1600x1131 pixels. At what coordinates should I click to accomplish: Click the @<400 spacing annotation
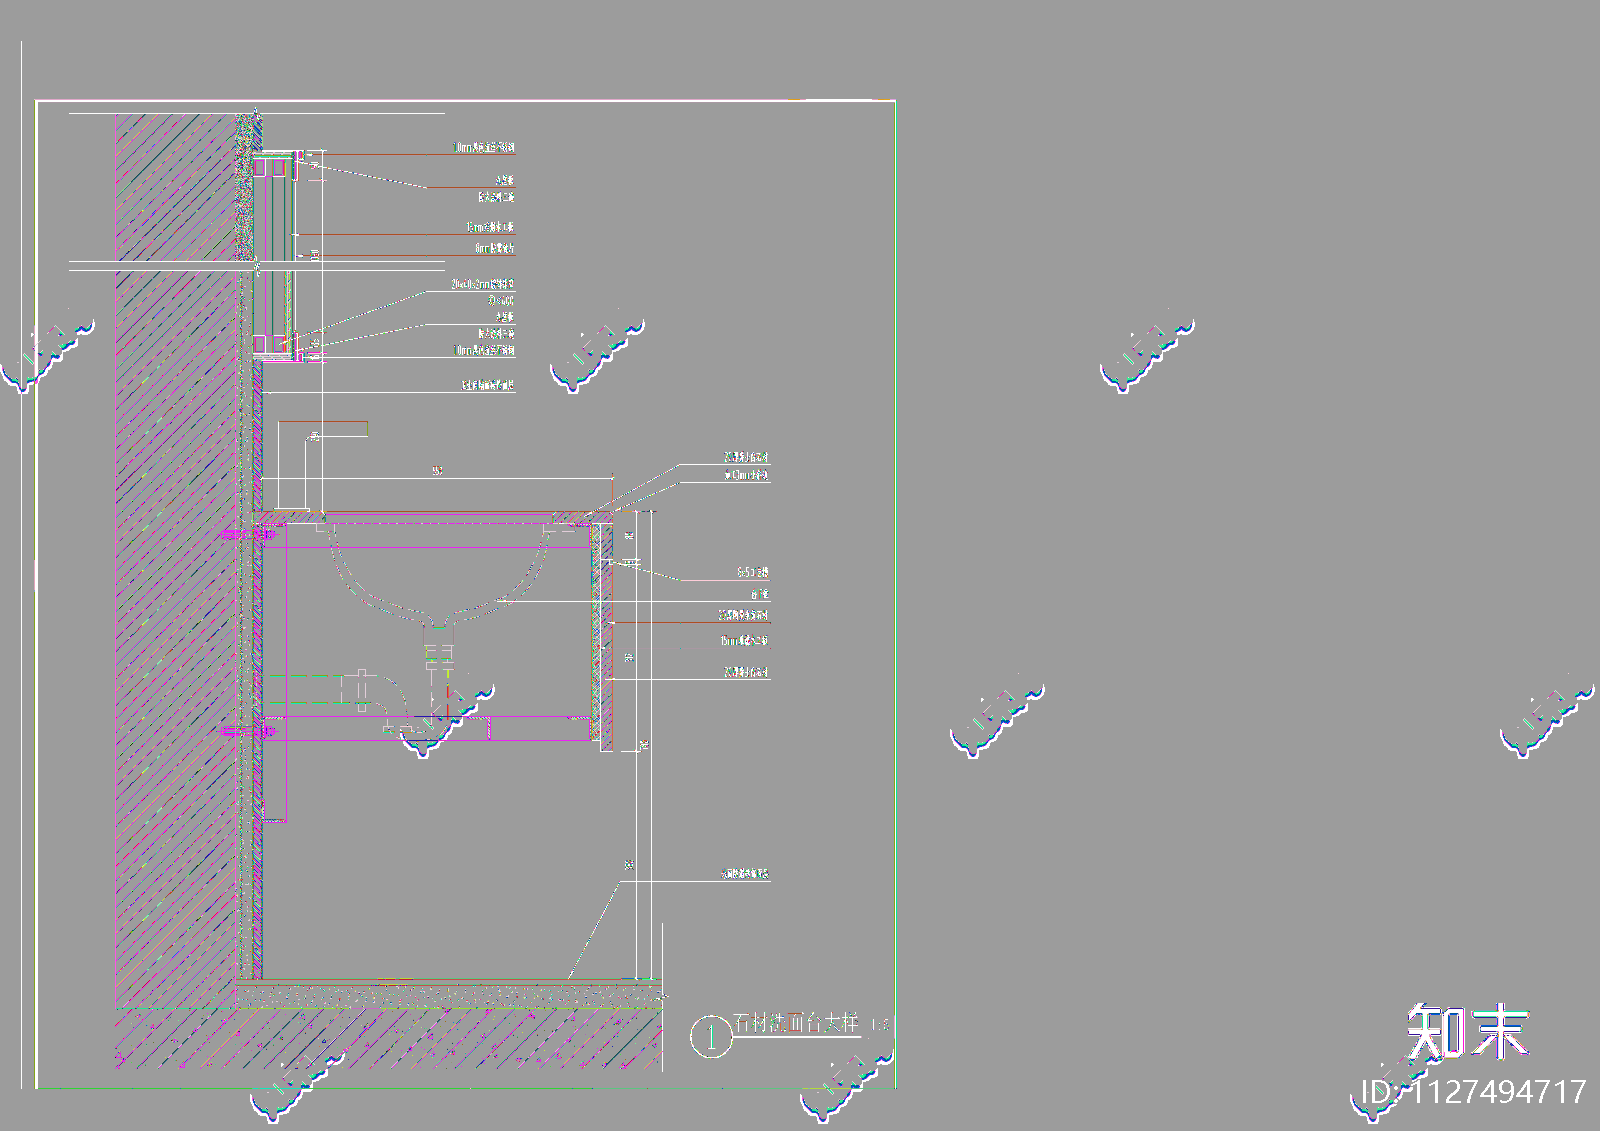coord(501,301)
